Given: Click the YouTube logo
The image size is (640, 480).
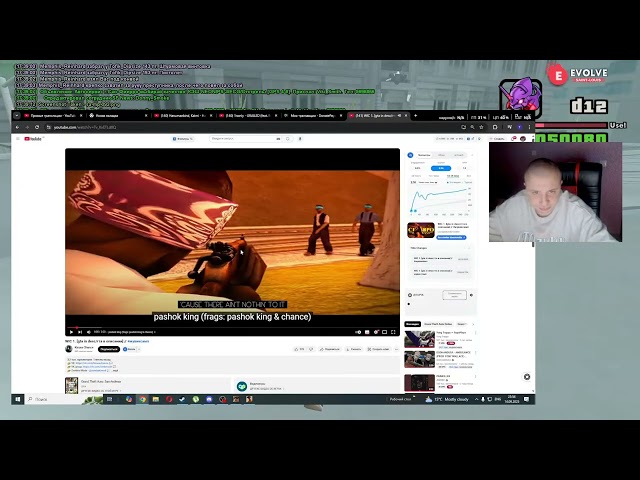Looking at the screenshot, I should point(33,139).
